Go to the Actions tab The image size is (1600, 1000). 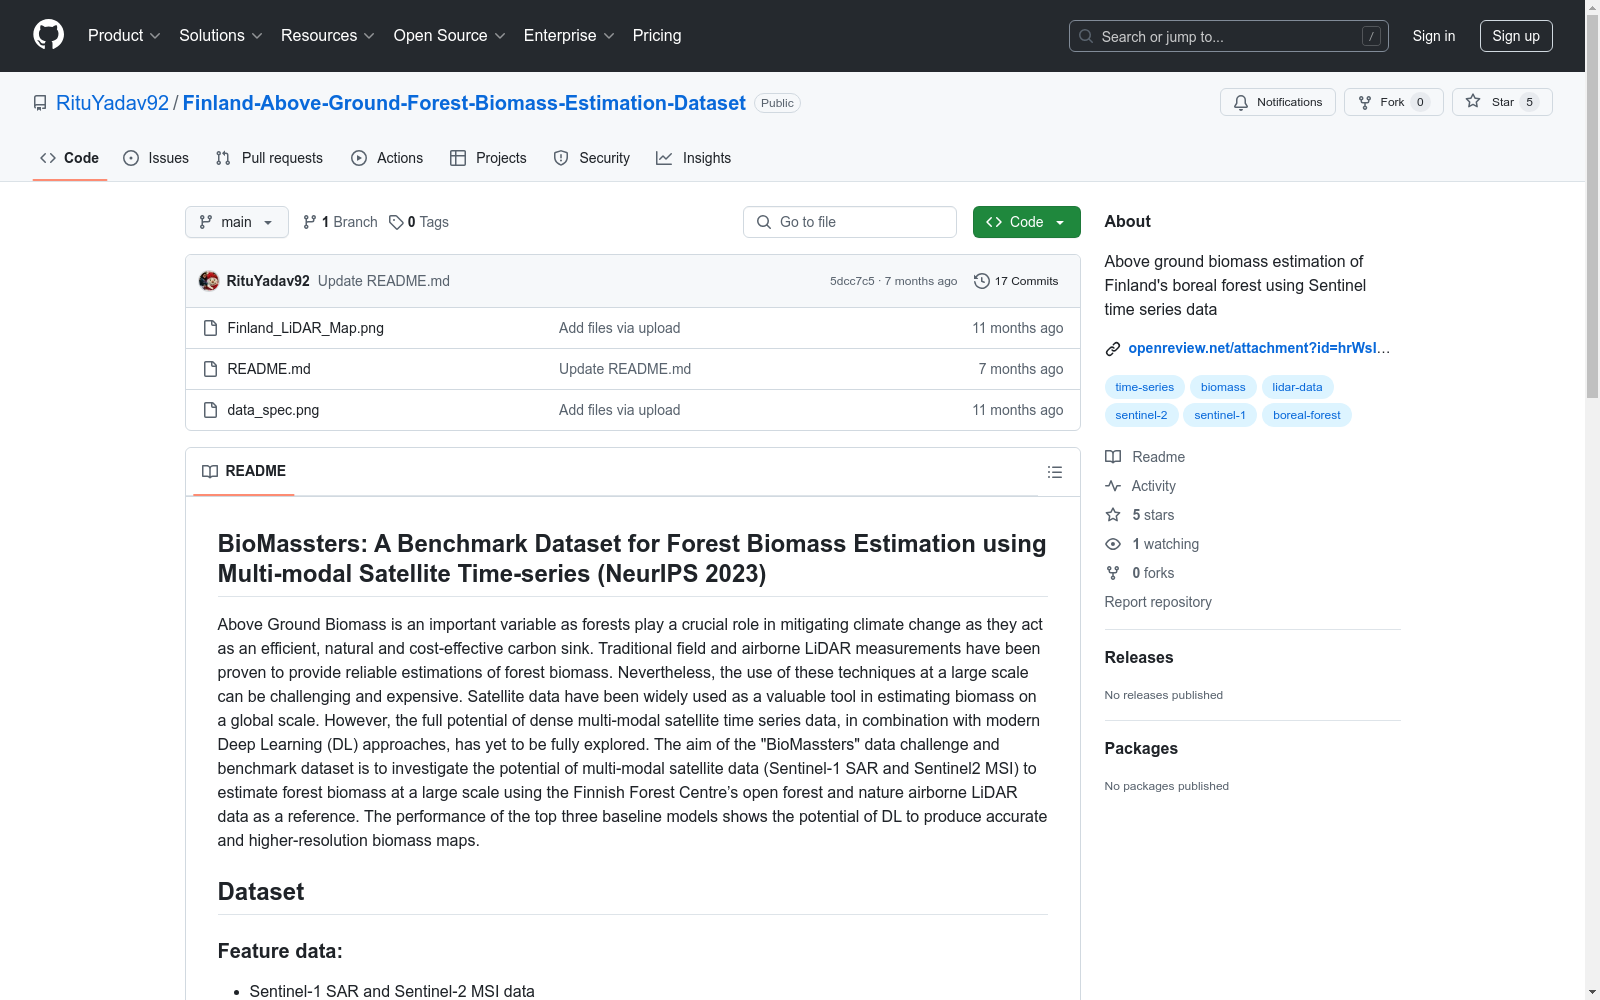coord(387,158)
